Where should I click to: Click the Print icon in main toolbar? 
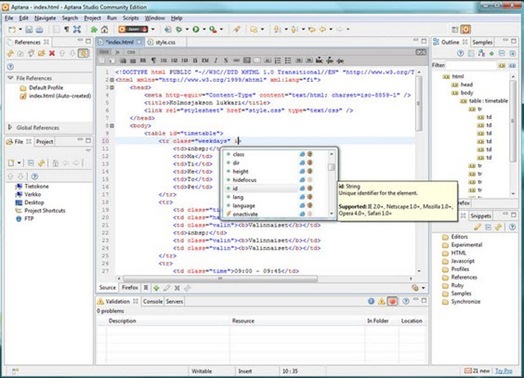[39, 29]
